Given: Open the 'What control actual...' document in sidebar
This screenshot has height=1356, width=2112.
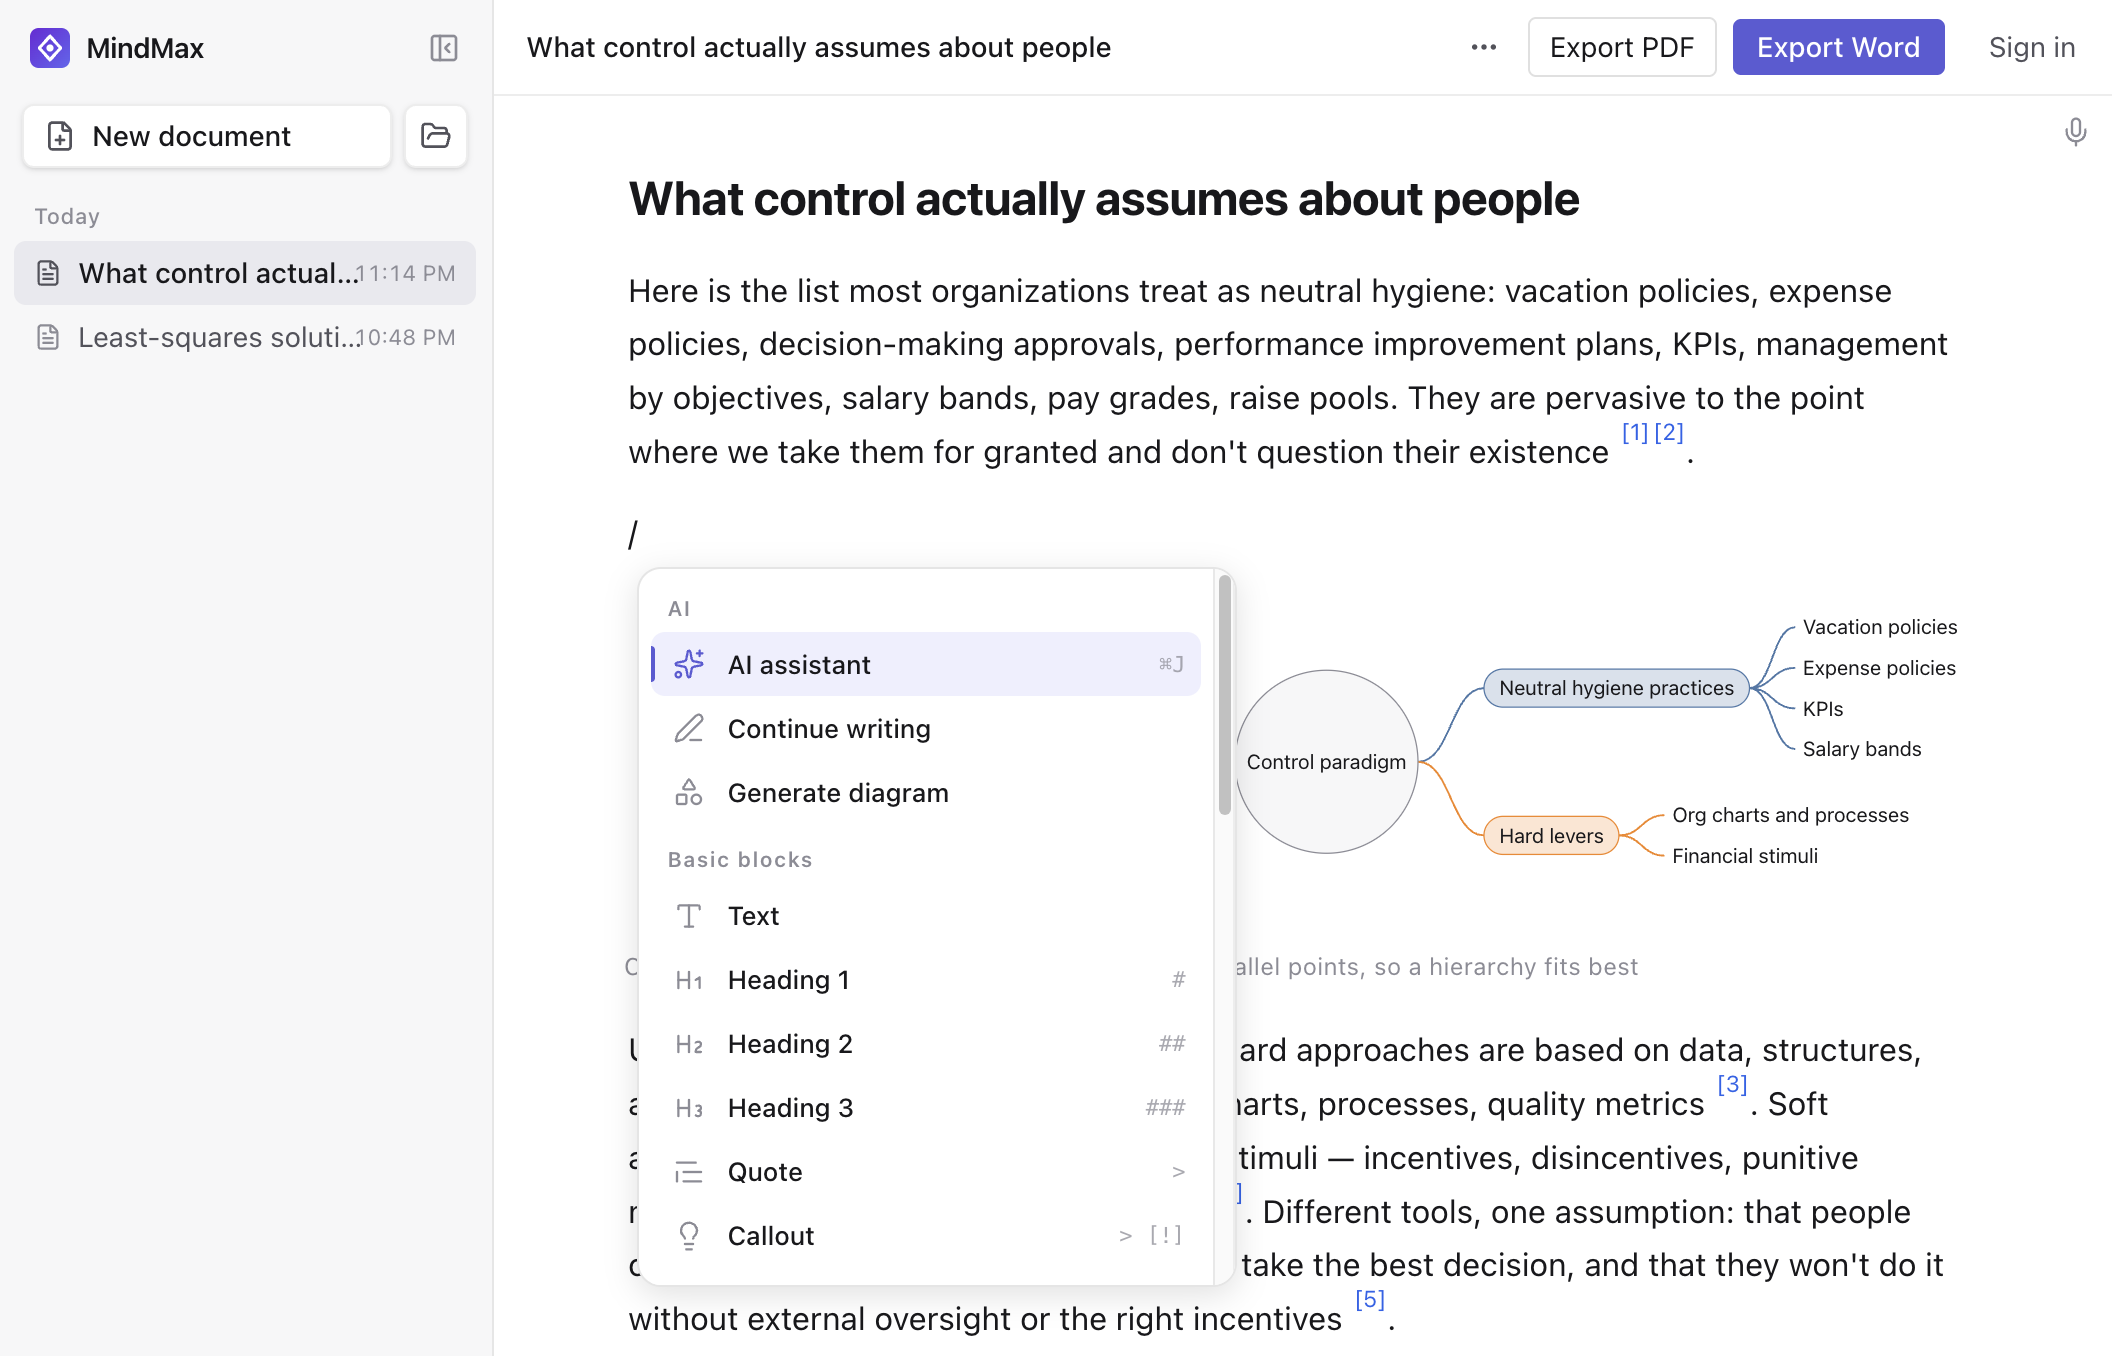Looking at the screenshot, I should coord(245,273).
